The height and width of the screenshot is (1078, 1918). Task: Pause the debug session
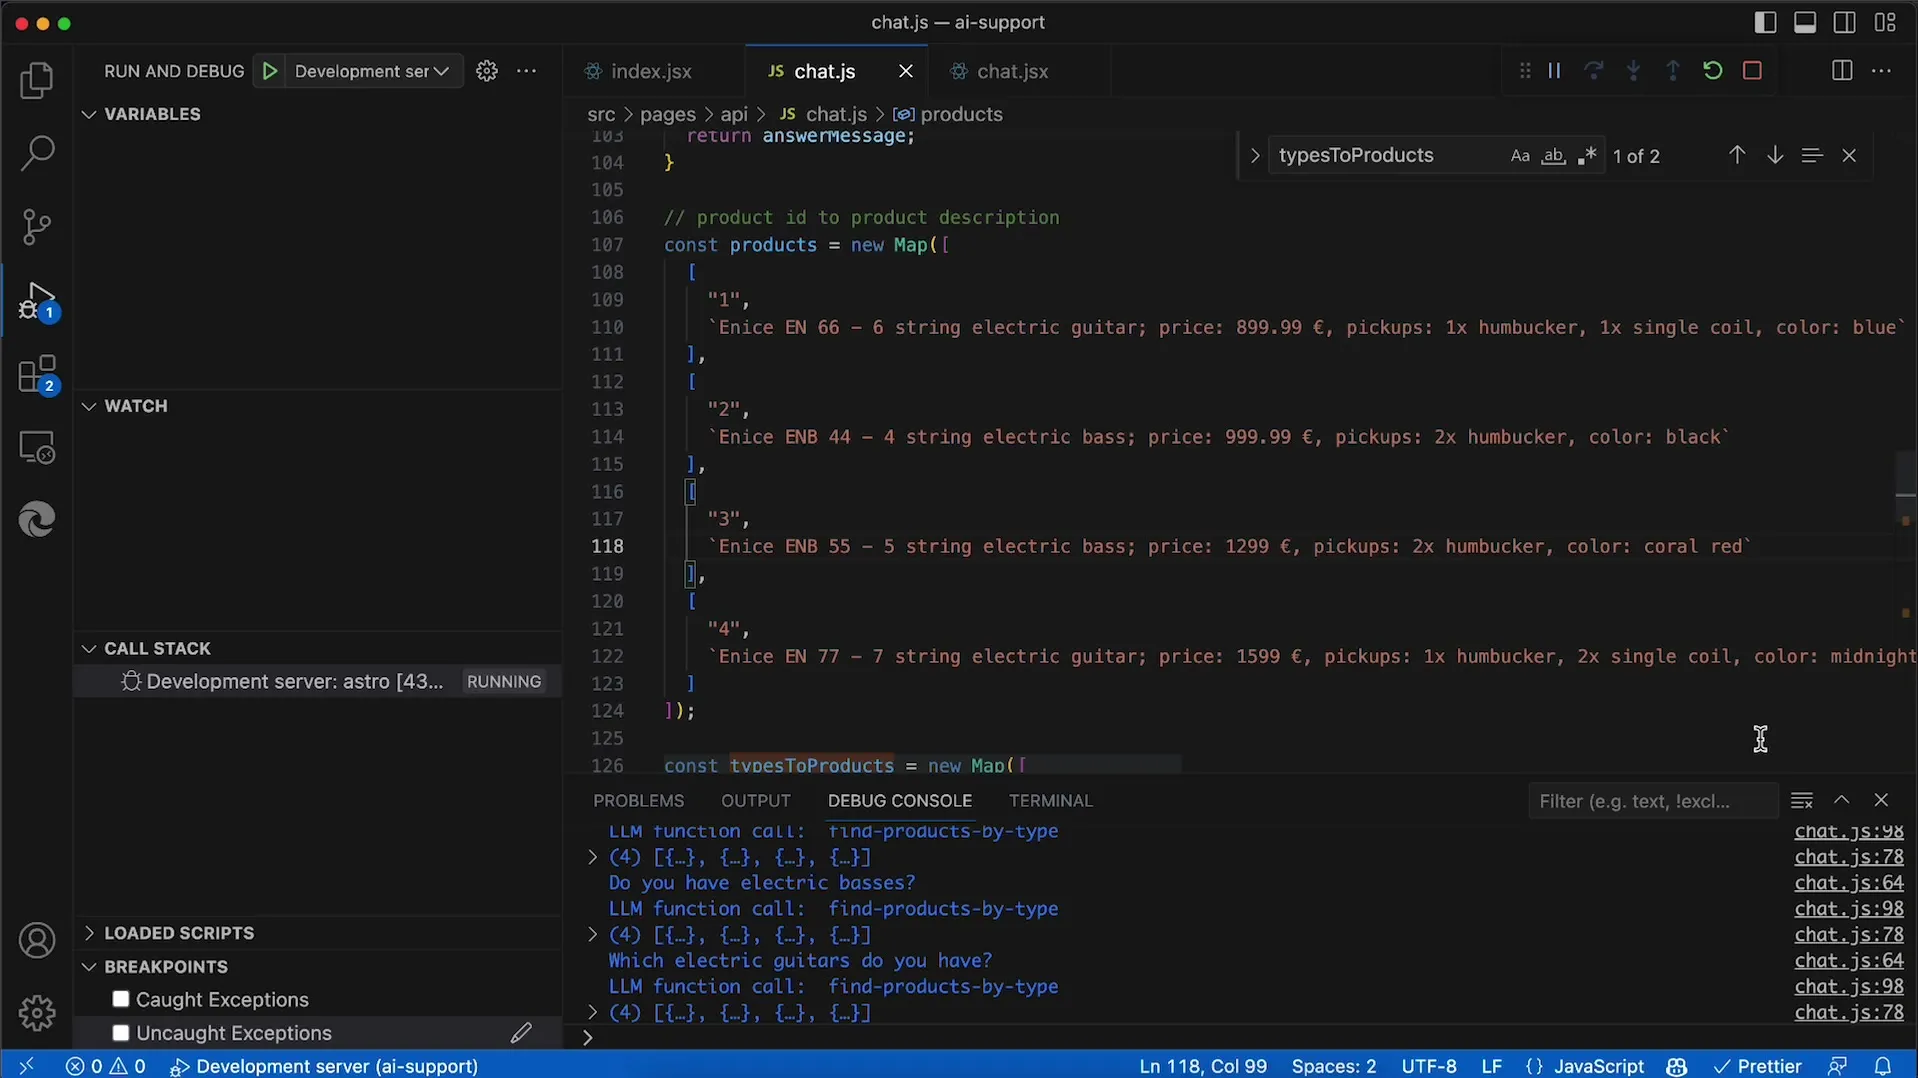tap(1554, 71)
